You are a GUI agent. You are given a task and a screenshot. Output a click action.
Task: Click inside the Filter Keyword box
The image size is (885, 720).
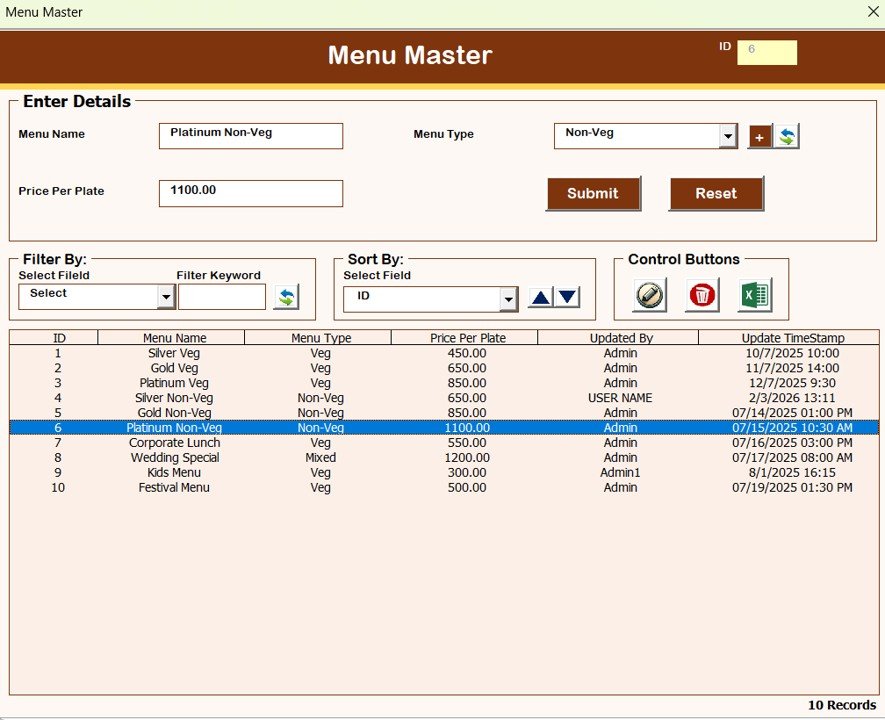[x=221, y=296]
